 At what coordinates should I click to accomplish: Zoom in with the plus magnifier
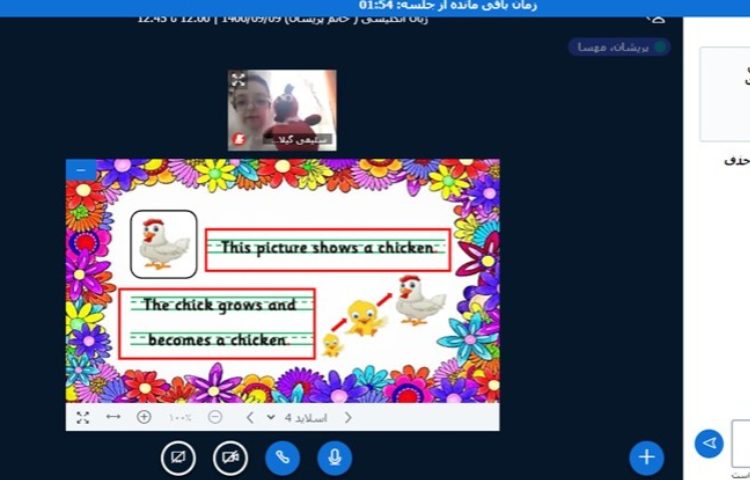coord(144,417)
